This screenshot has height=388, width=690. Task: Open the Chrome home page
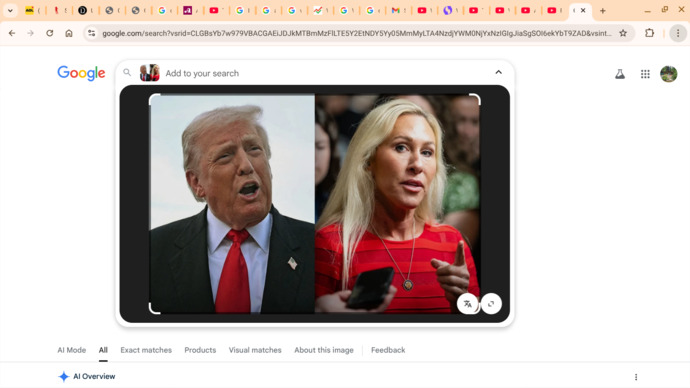point(69,33)
